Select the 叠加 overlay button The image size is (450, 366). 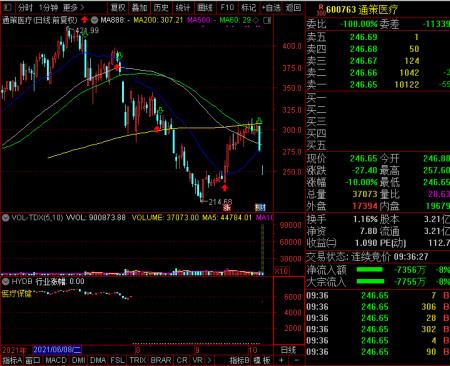click(x=139, y=7)
